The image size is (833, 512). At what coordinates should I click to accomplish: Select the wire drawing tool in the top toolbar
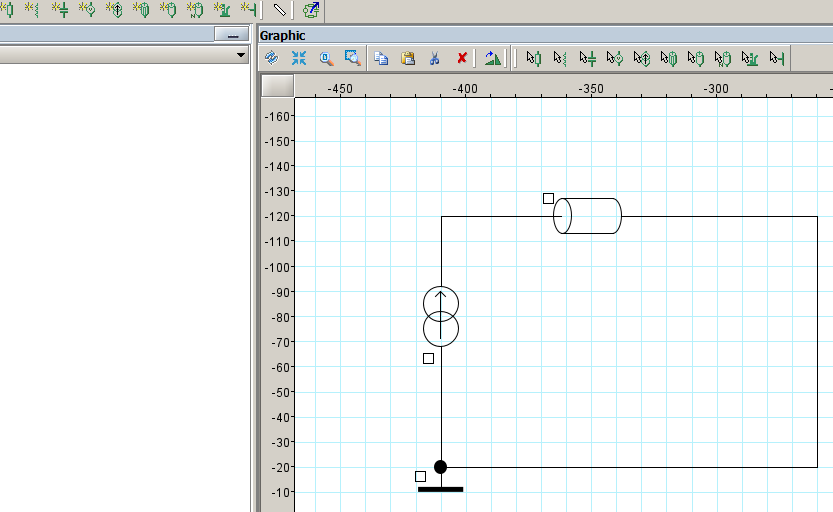[x=279, y=10]
